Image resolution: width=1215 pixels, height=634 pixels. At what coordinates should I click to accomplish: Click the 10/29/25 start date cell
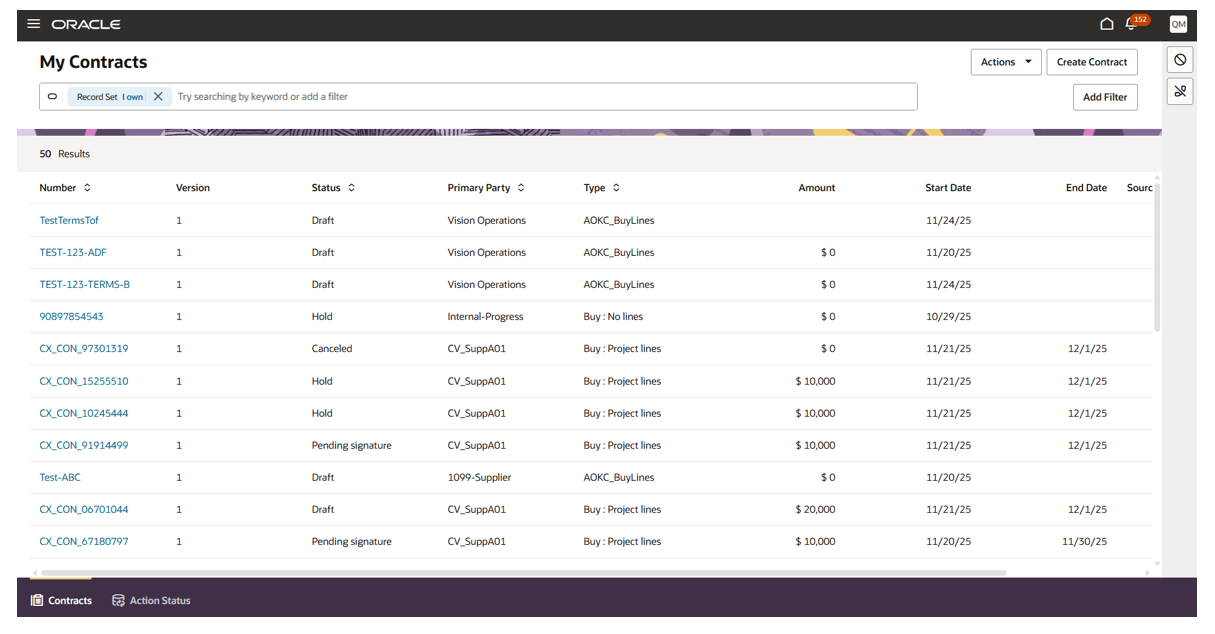948,316
